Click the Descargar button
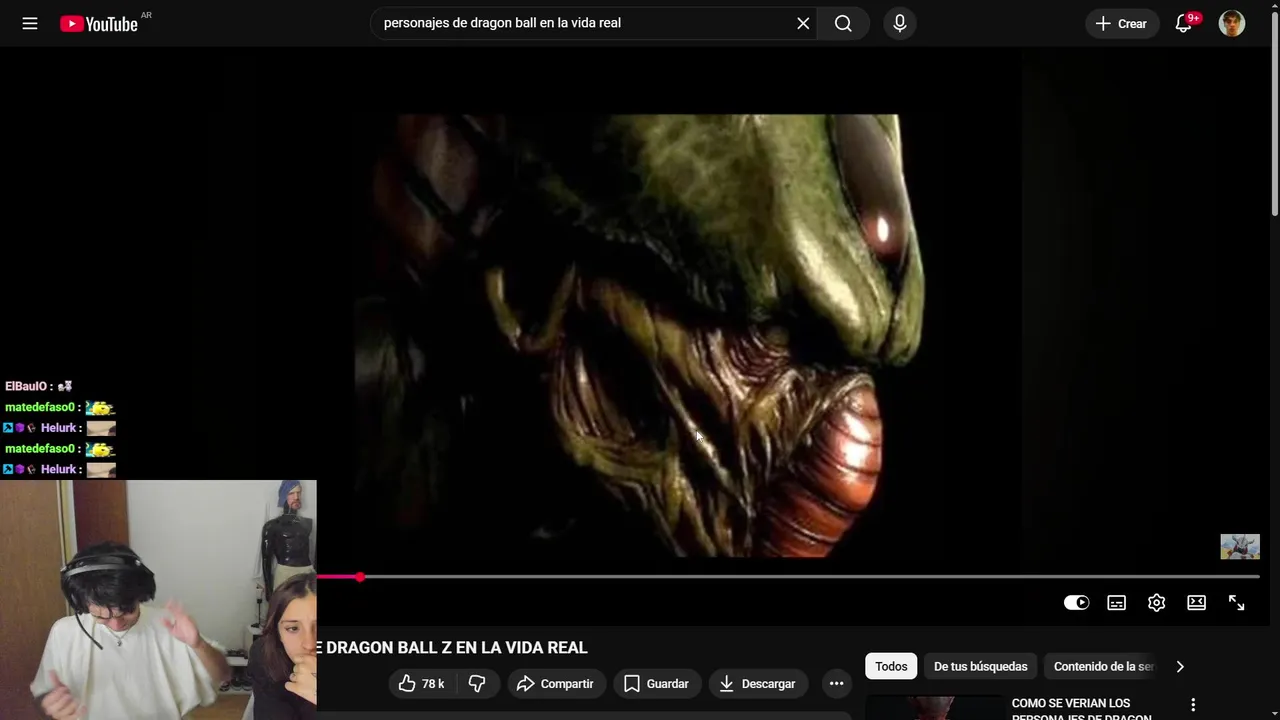Screen dimensions: 1280x720 click(758, 684)
